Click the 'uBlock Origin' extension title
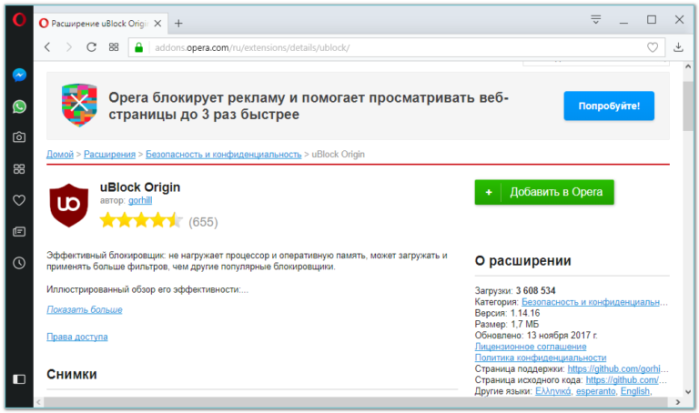 (x=140, y=187)
